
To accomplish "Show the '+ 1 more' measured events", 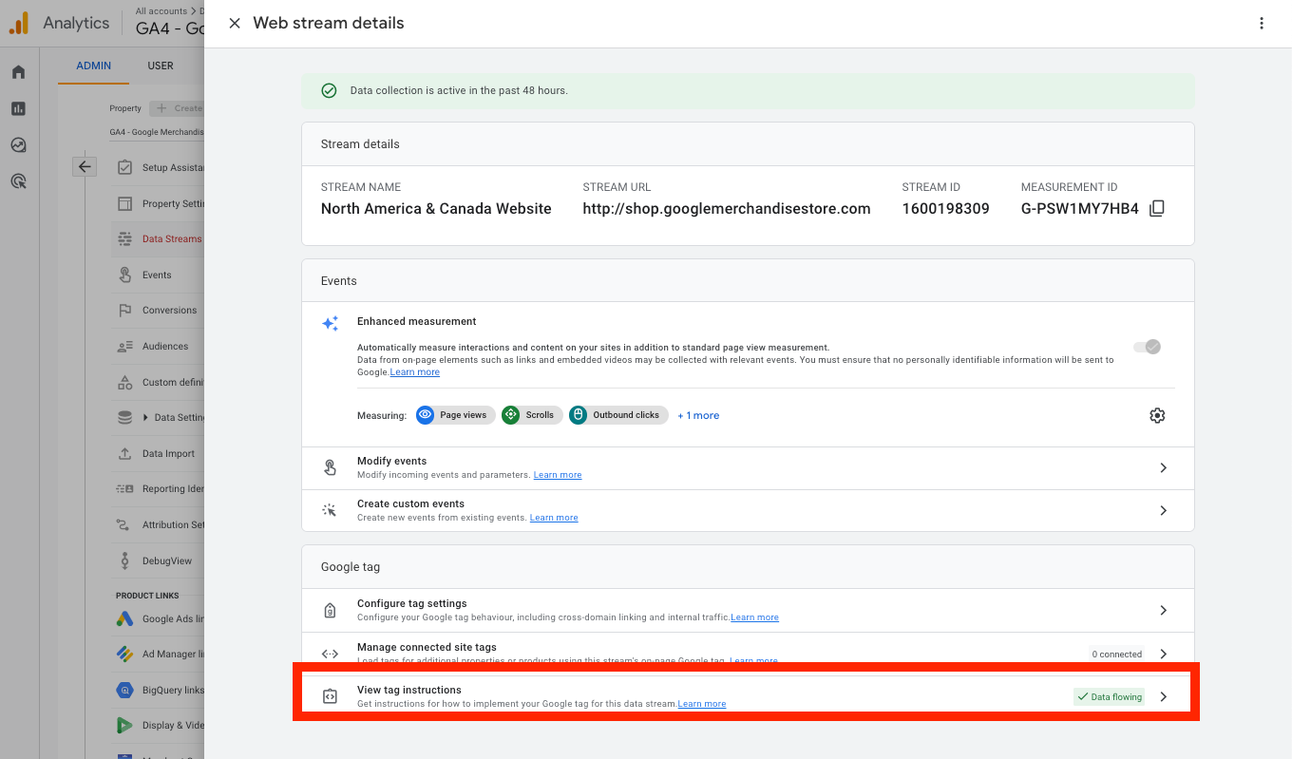I will tap(698, 415).
